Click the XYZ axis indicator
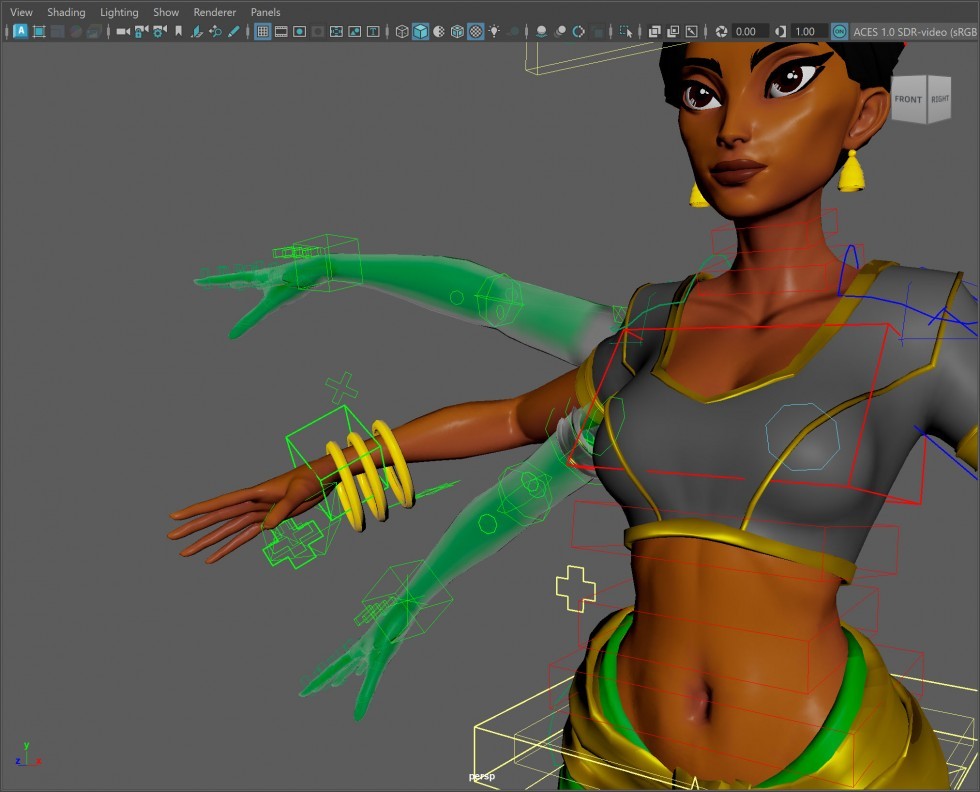The width and height of the screenshot is (980, 792). pyautogui.click(x=28, y=754)
